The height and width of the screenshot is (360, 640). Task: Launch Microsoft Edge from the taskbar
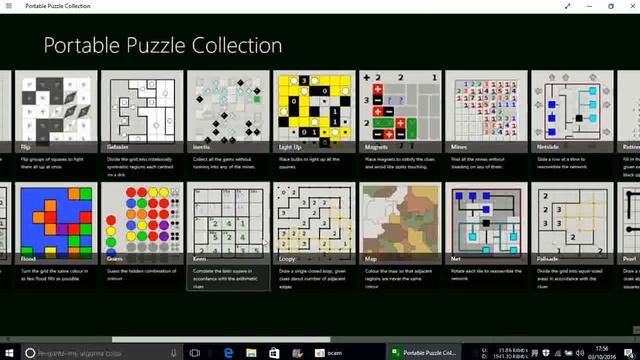[228, 353]
